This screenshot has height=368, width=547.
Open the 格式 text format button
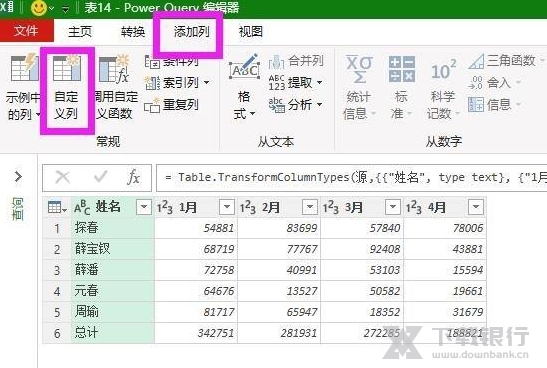(x=244, y=87)
